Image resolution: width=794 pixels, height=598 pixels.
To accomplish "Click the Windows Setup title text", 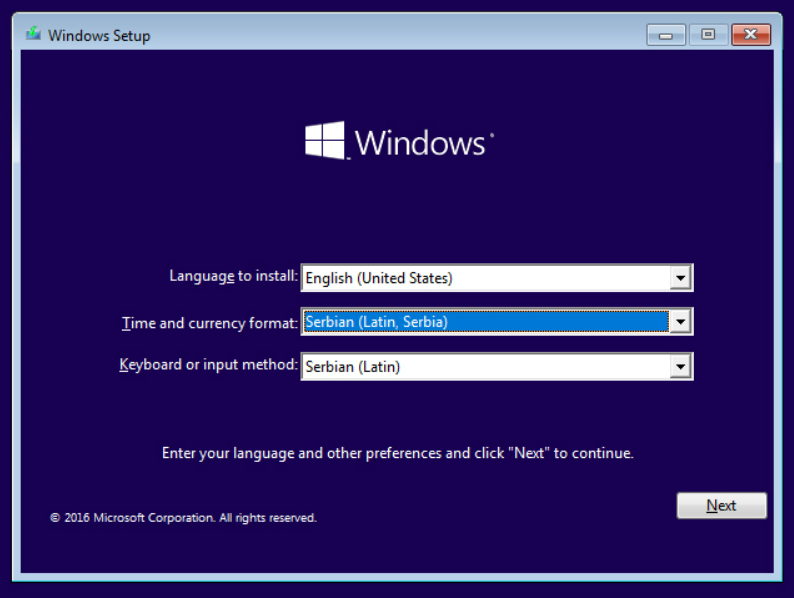I will [99, 36].
